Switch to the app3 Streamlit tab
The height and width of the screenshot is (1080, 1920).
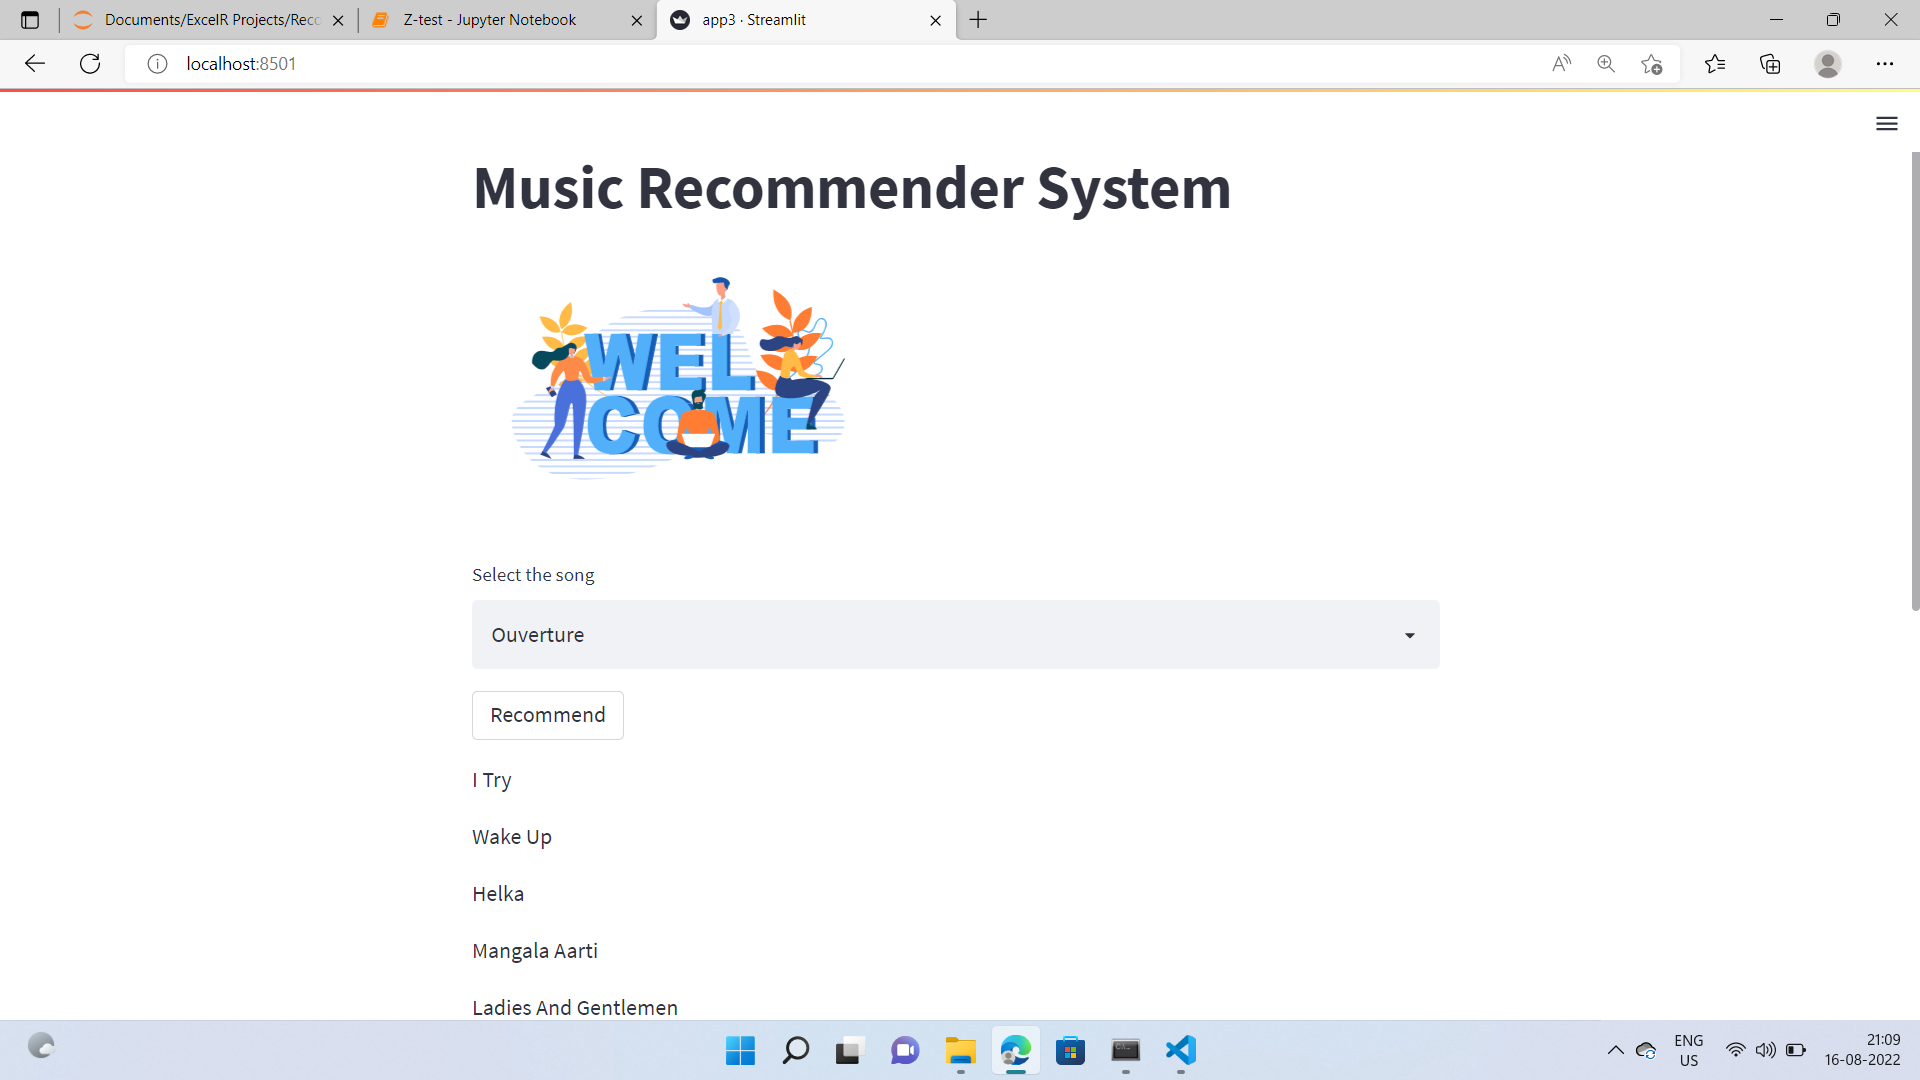tap(790, 20)
